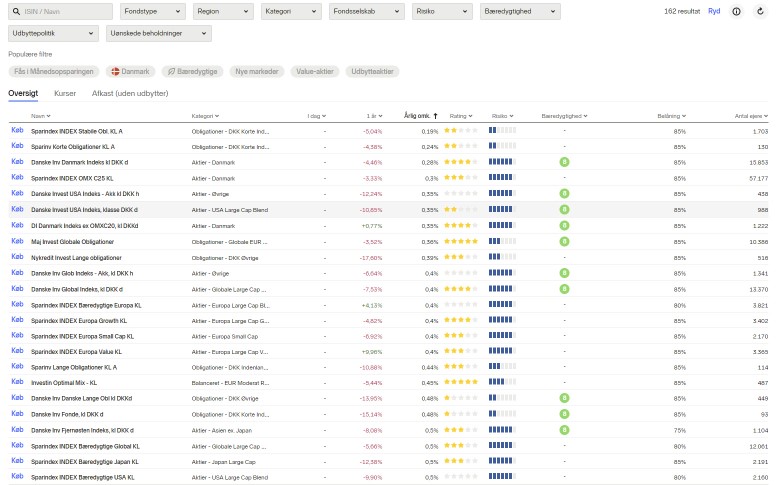Click sort arrow on Årlig omk. column
Viewport: 778px width, 485px height.
click(x=435, y=116)
